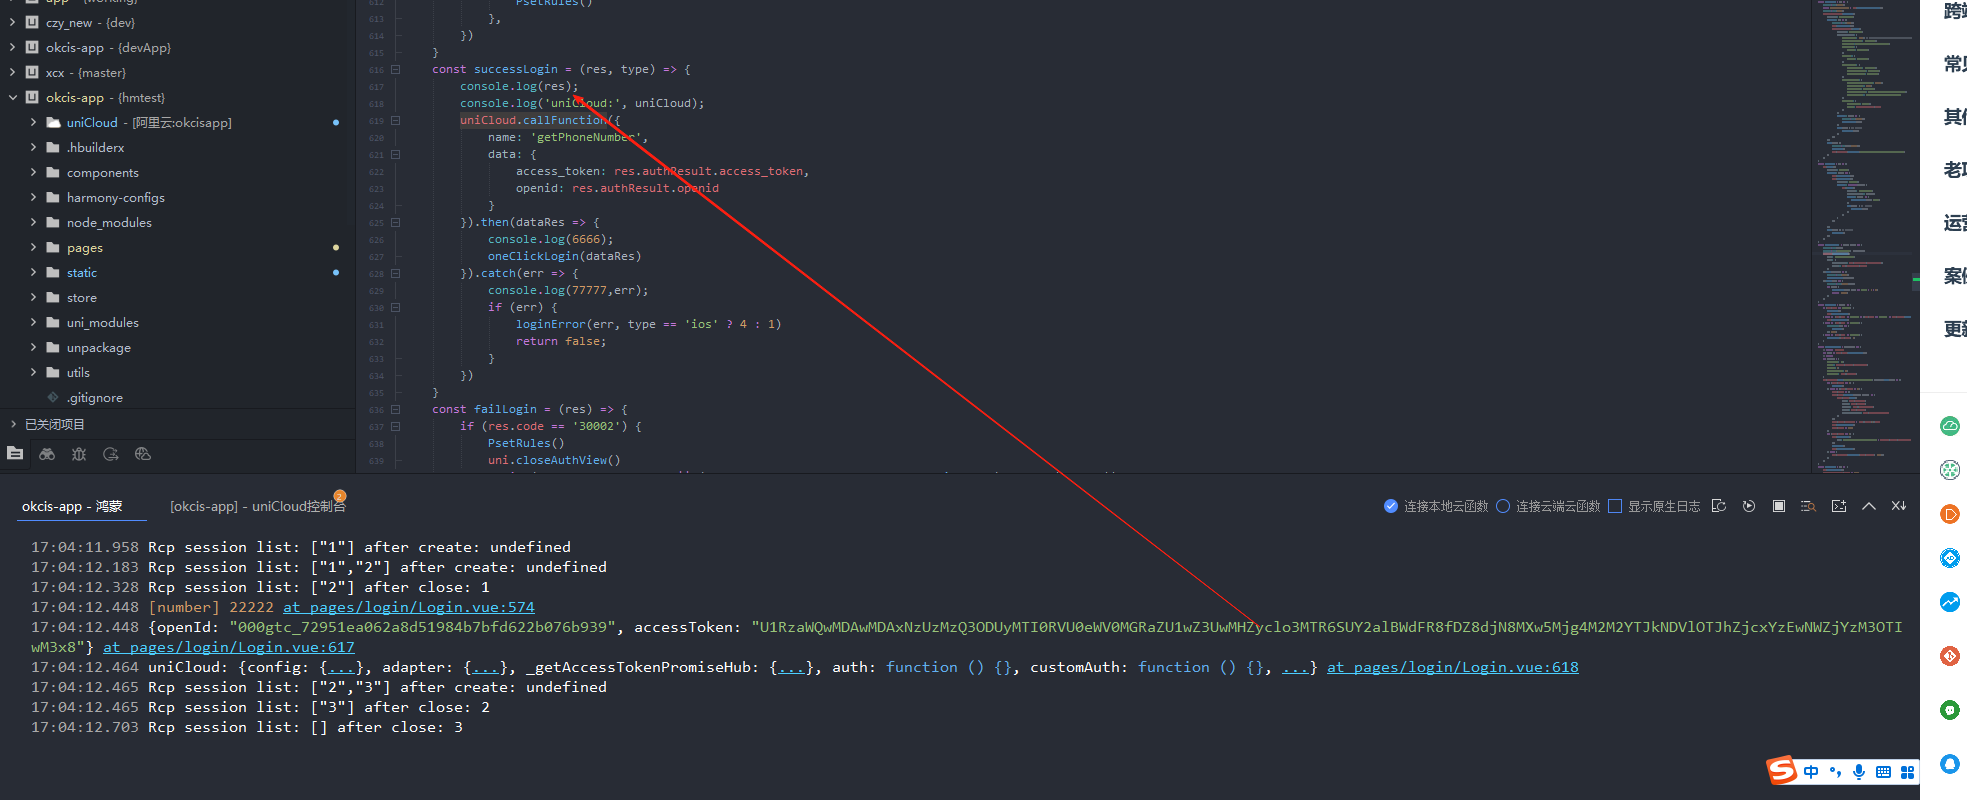Open new terminal icon in console toolbar
The height and width of the screenshot is (800, 1967).
[1839, 506]
